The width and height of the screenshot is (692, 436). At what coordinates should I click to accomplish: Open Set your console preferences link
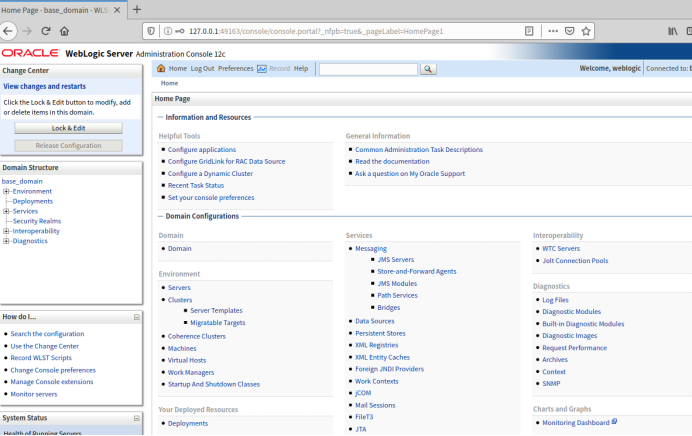[211, 198]
